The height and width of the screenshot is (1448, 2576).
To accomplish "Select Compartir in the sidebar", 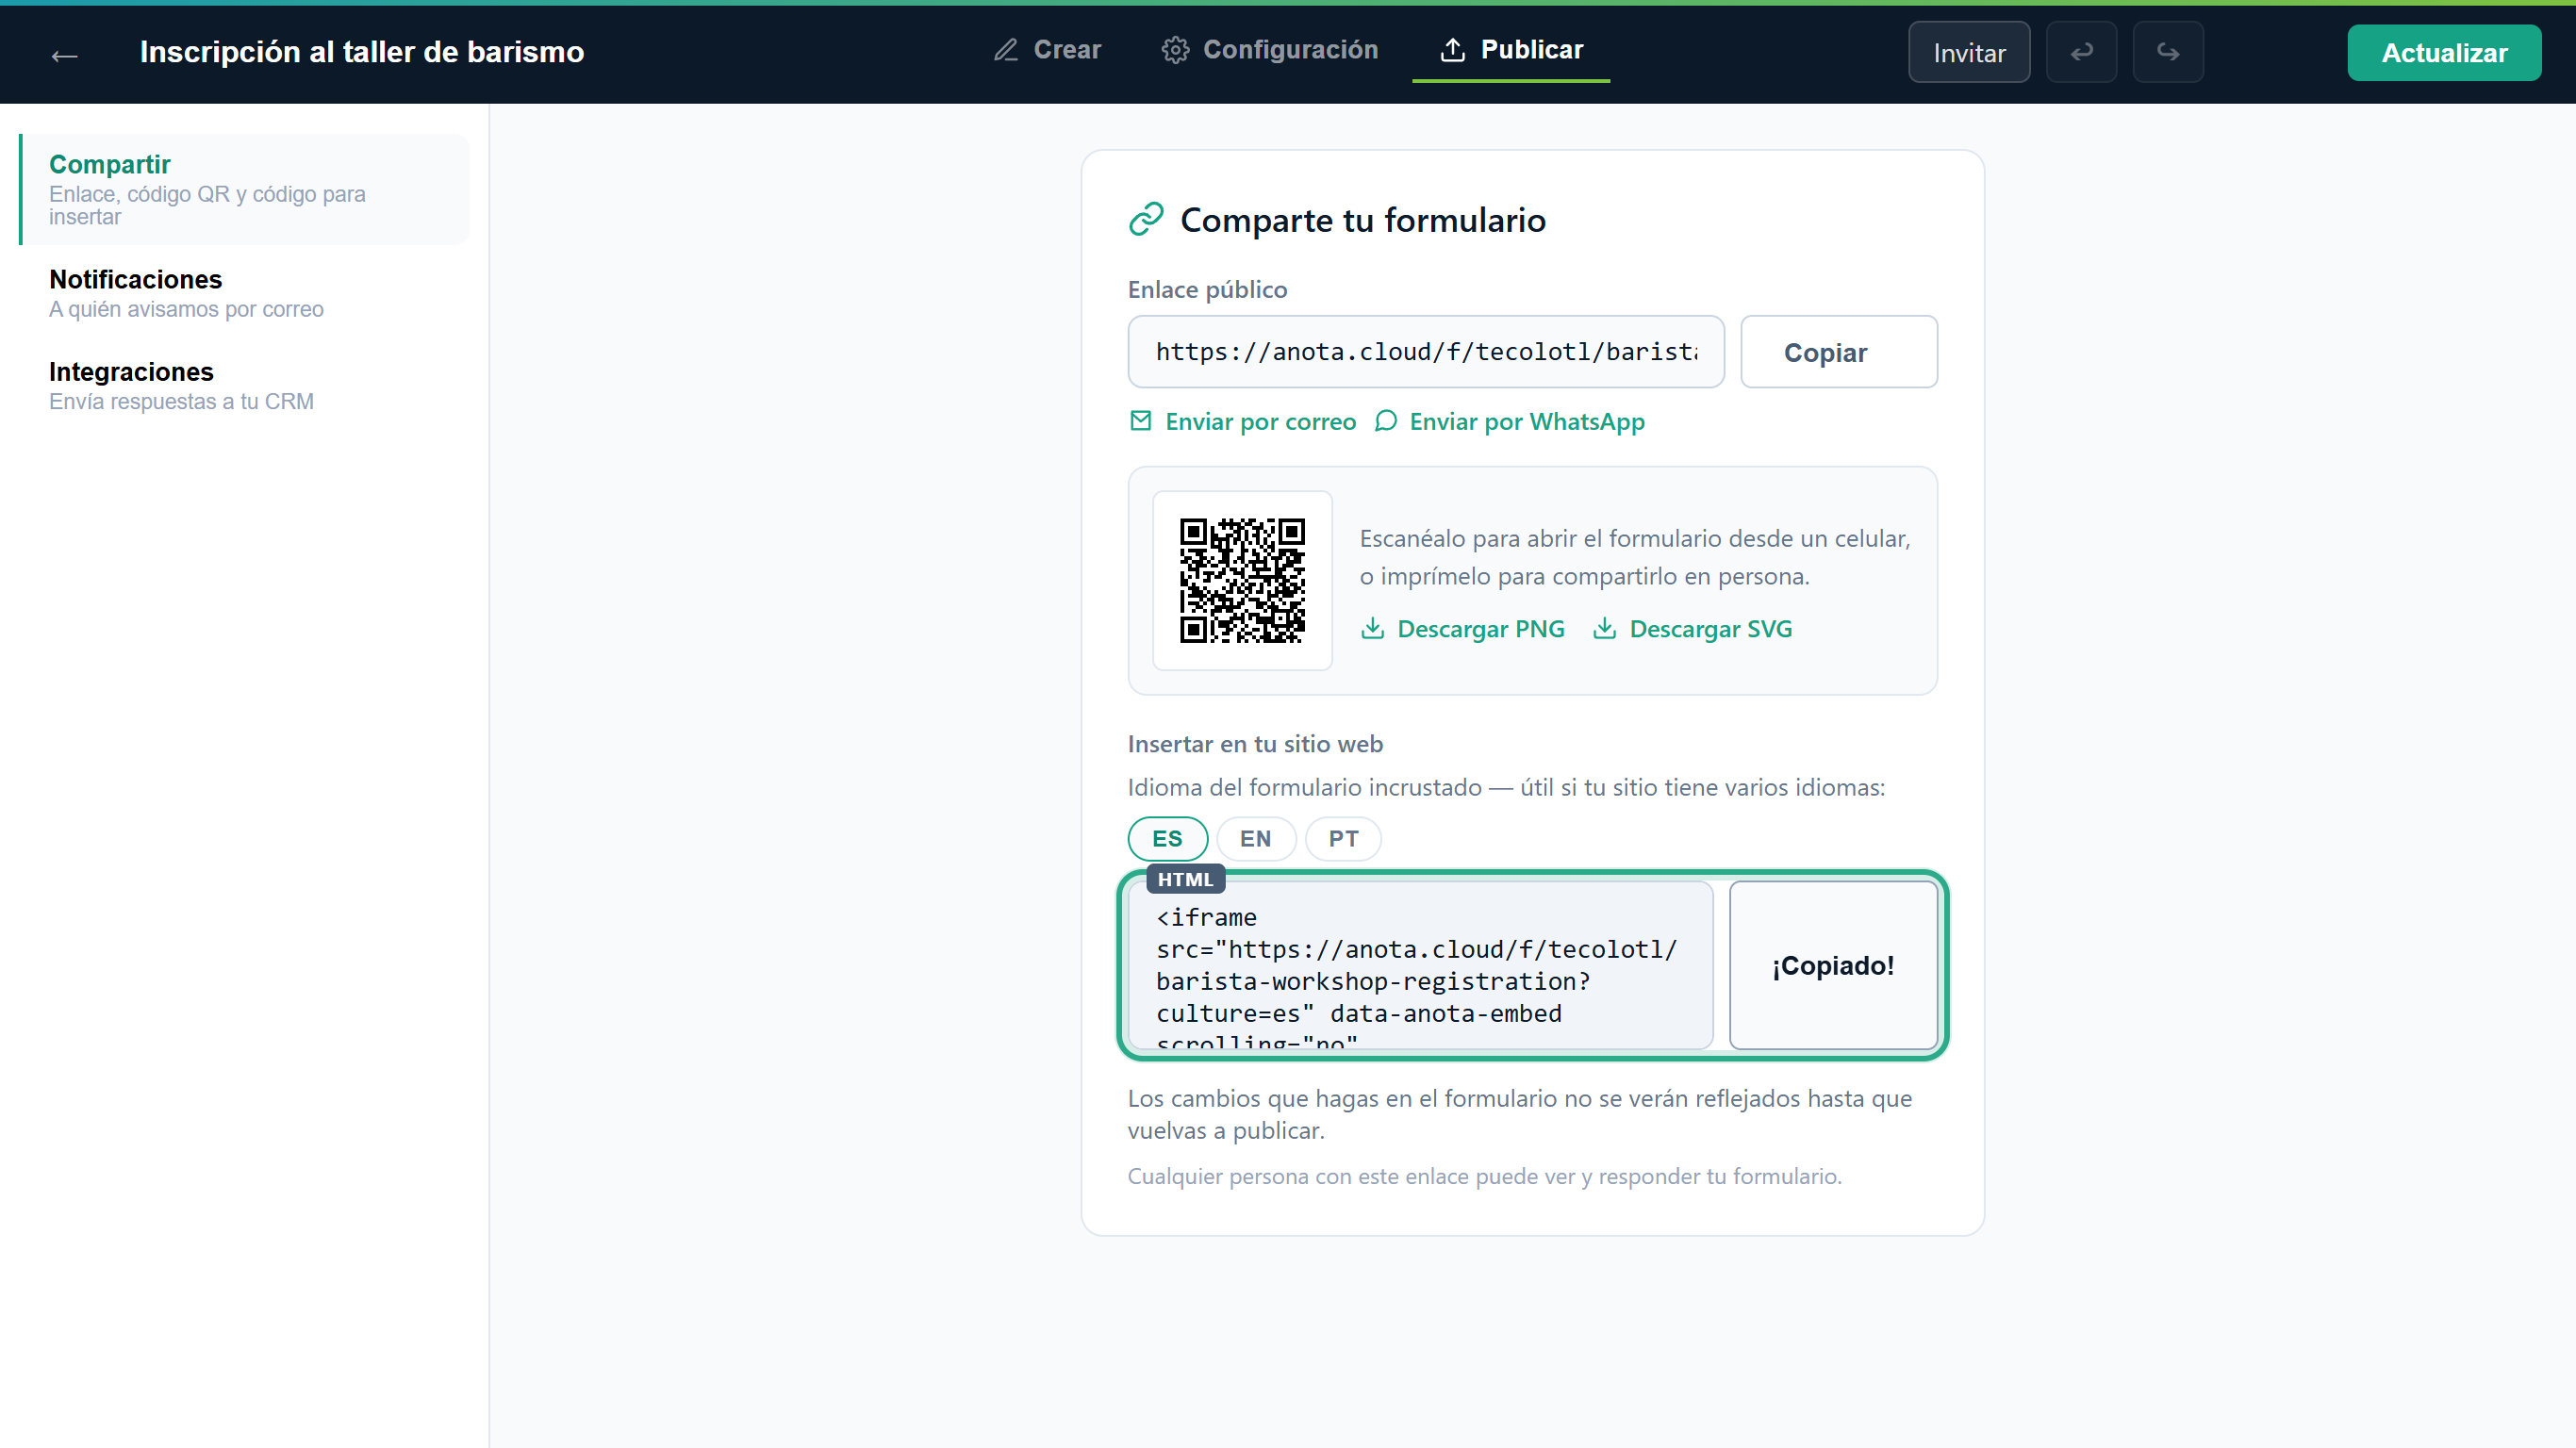I will (x=245, y=189).
